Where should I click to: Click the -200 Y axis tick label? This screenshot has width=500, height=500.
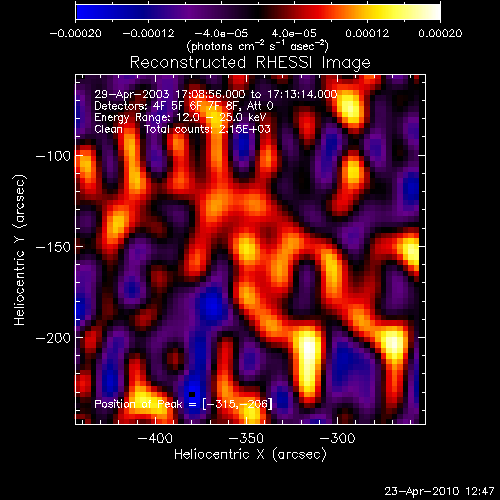(53, 338)
